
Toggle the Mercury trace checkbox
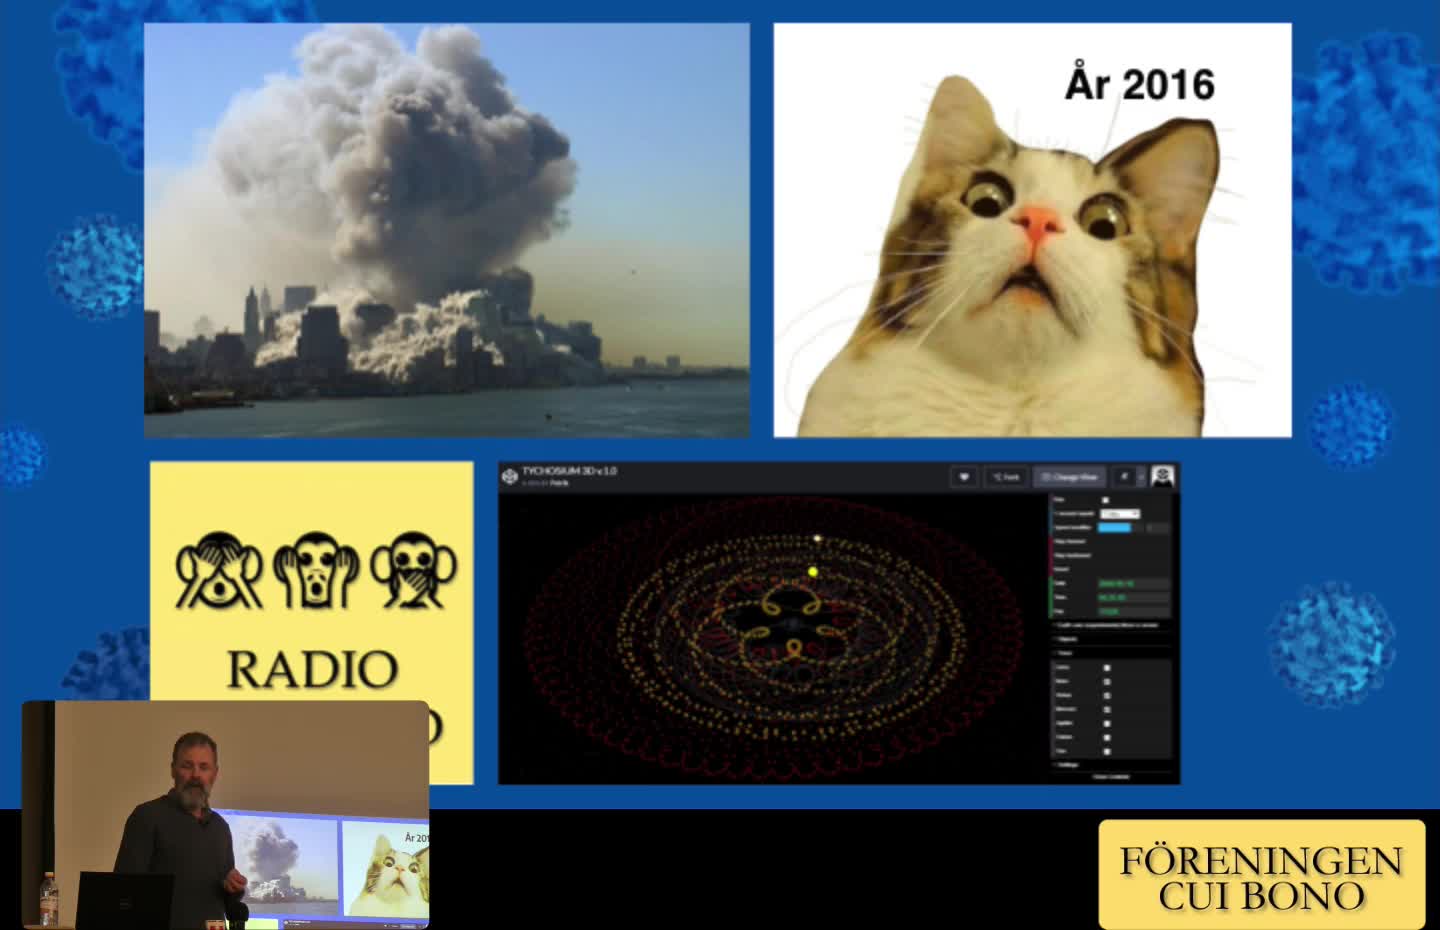coord(1107,709)
